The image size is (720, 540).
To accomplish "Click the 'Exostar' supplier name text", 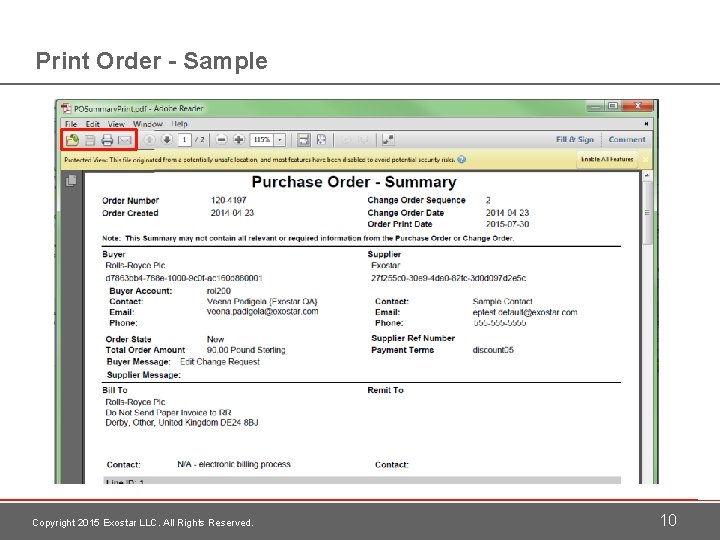I will (x=385, y=265).
